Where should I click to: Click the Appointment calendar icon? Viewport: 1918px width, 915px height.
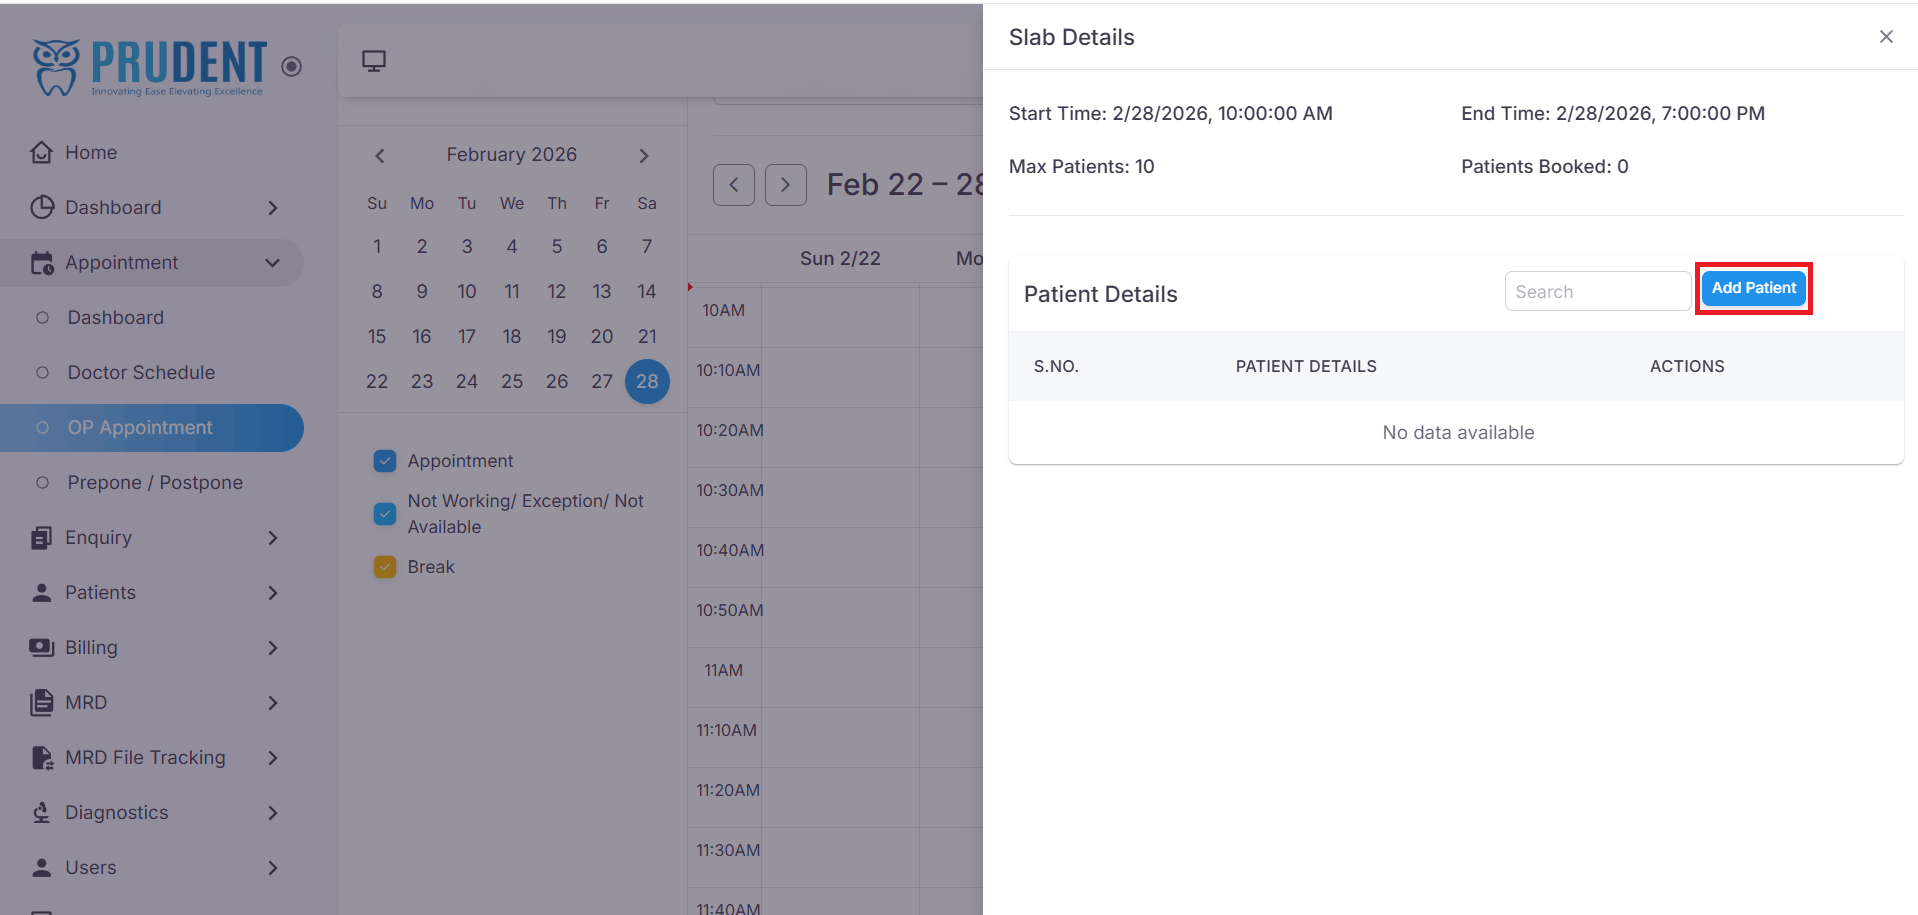(42, 263)
